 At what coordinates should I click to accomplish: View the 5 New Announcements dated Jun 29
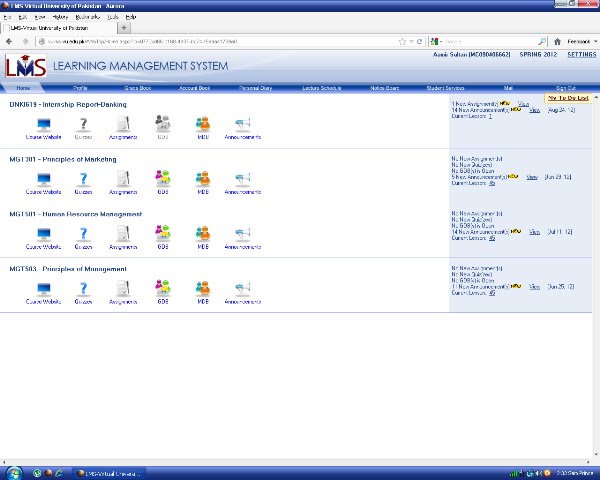(x=532, y=177)
